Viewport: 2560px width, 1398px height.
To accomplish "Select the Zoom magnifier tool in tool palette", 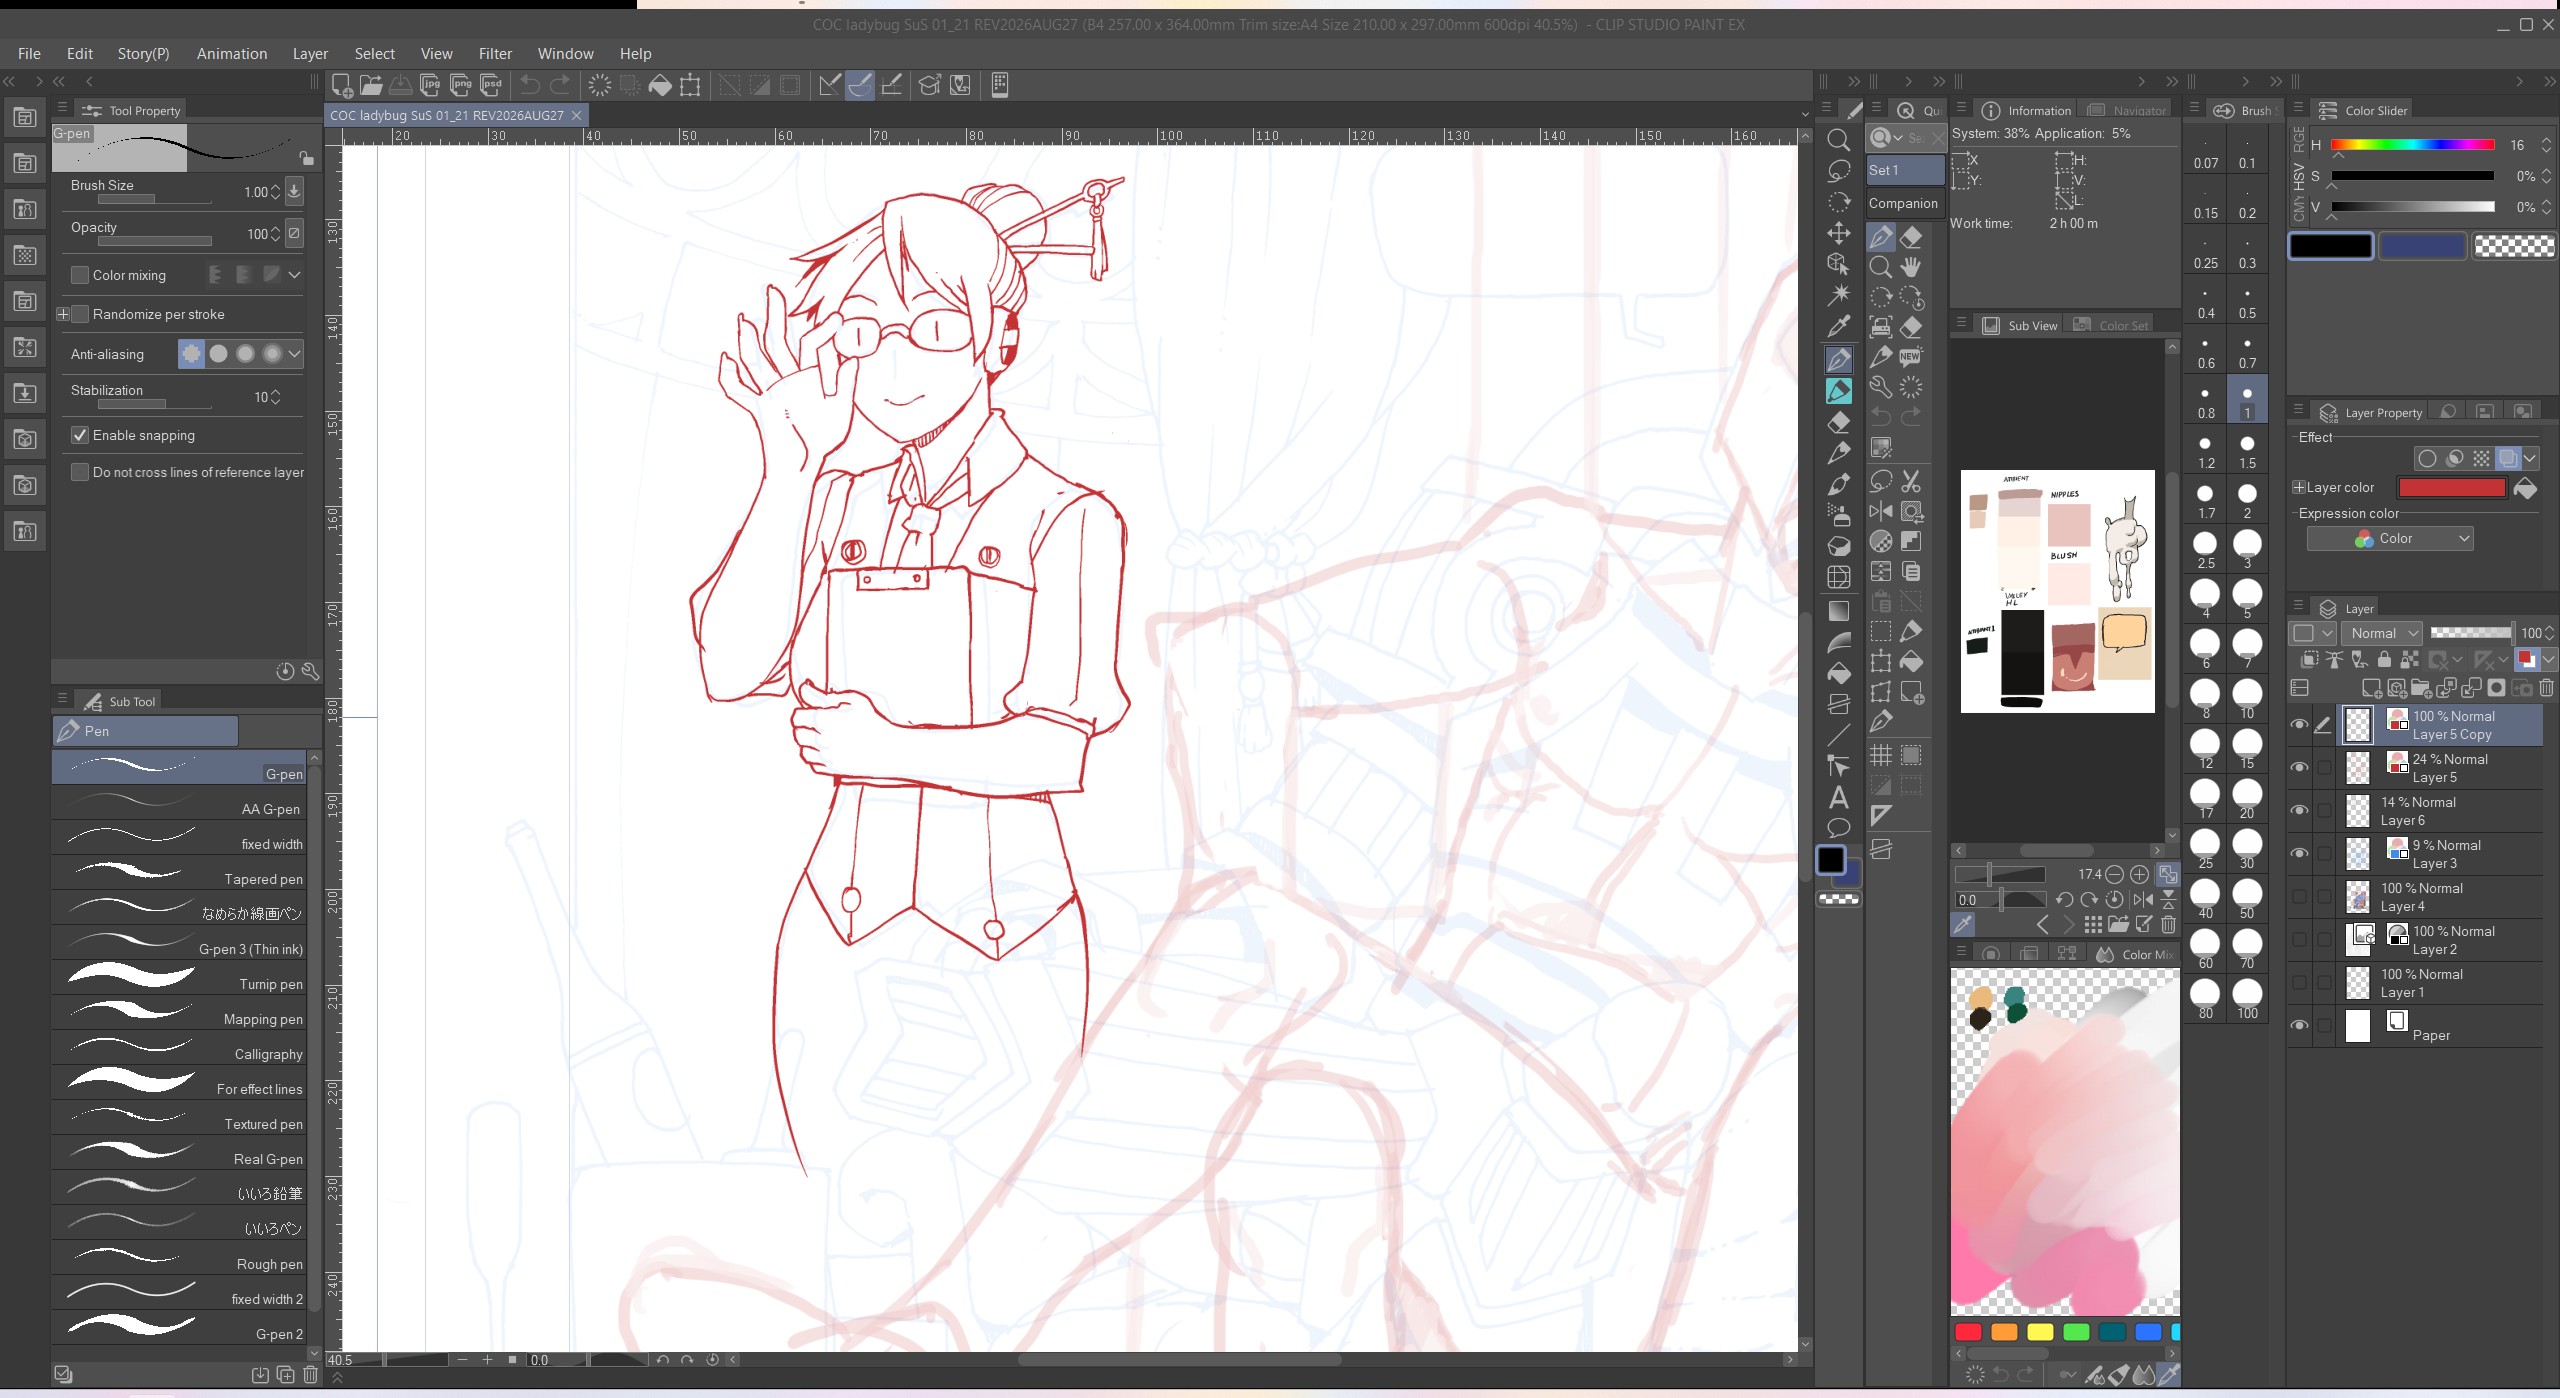I will pos(1838,140).
